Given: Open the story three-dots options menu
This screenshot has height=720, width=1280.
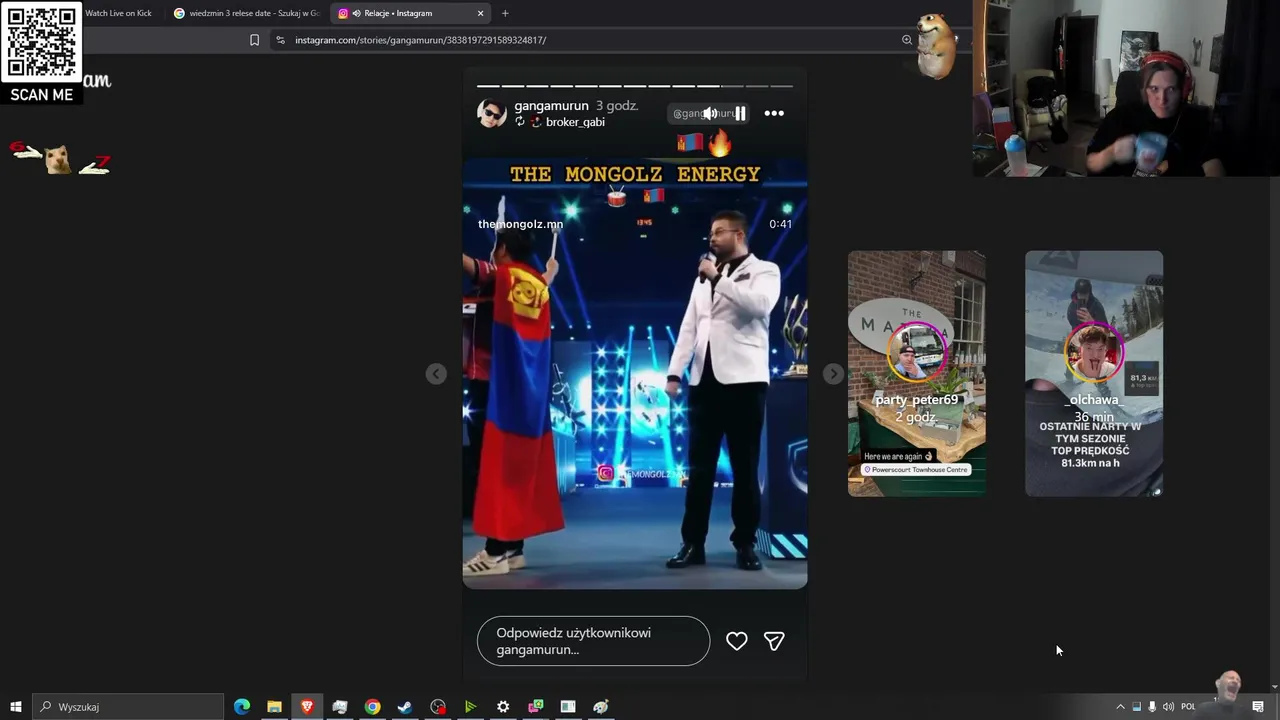Looking at the screenshot, I should tap(774, 114).
